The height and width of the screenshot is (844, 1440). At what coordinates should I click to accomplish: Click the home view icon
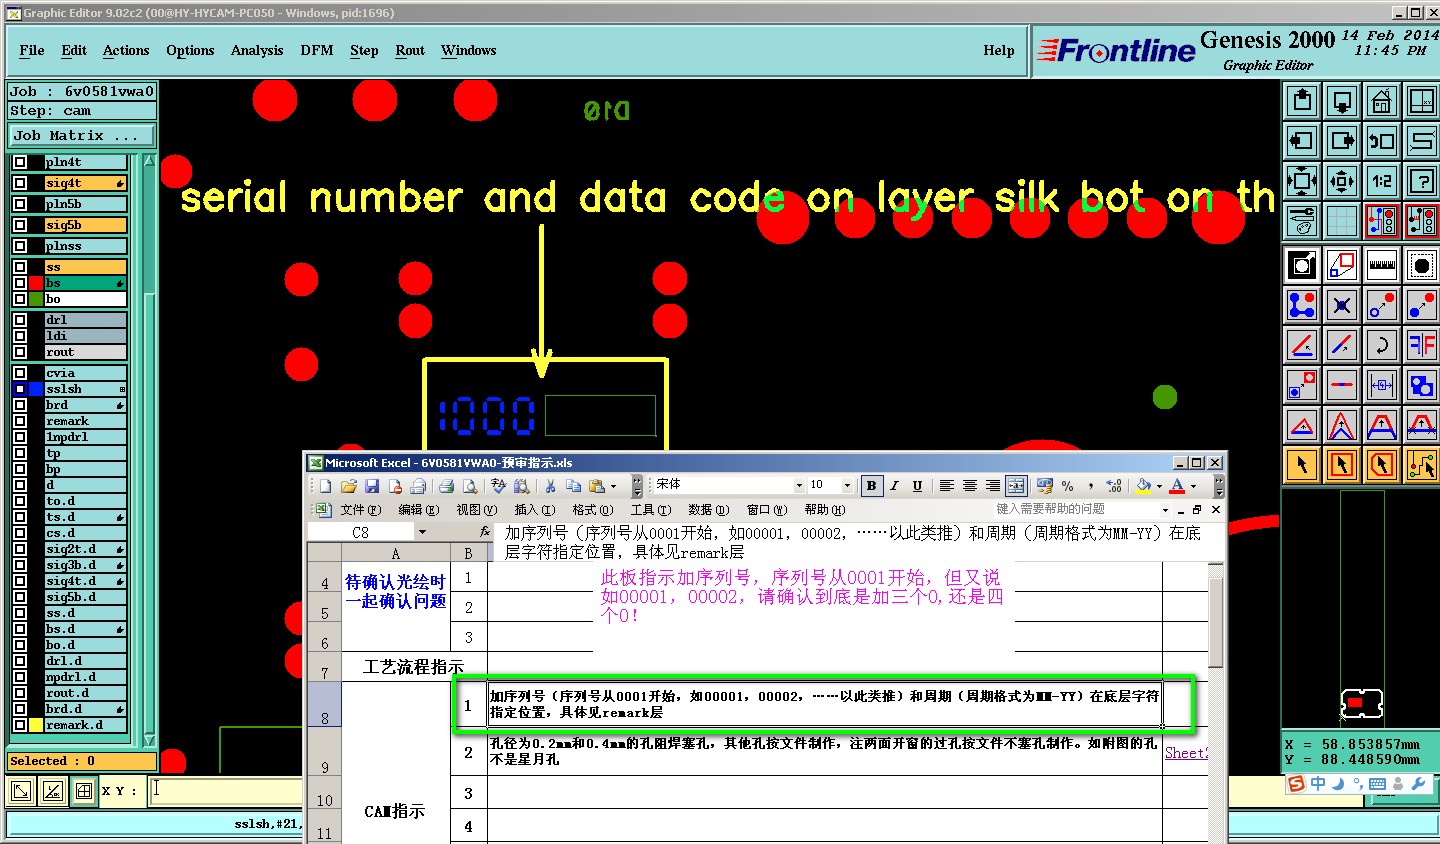point(1382,101)
